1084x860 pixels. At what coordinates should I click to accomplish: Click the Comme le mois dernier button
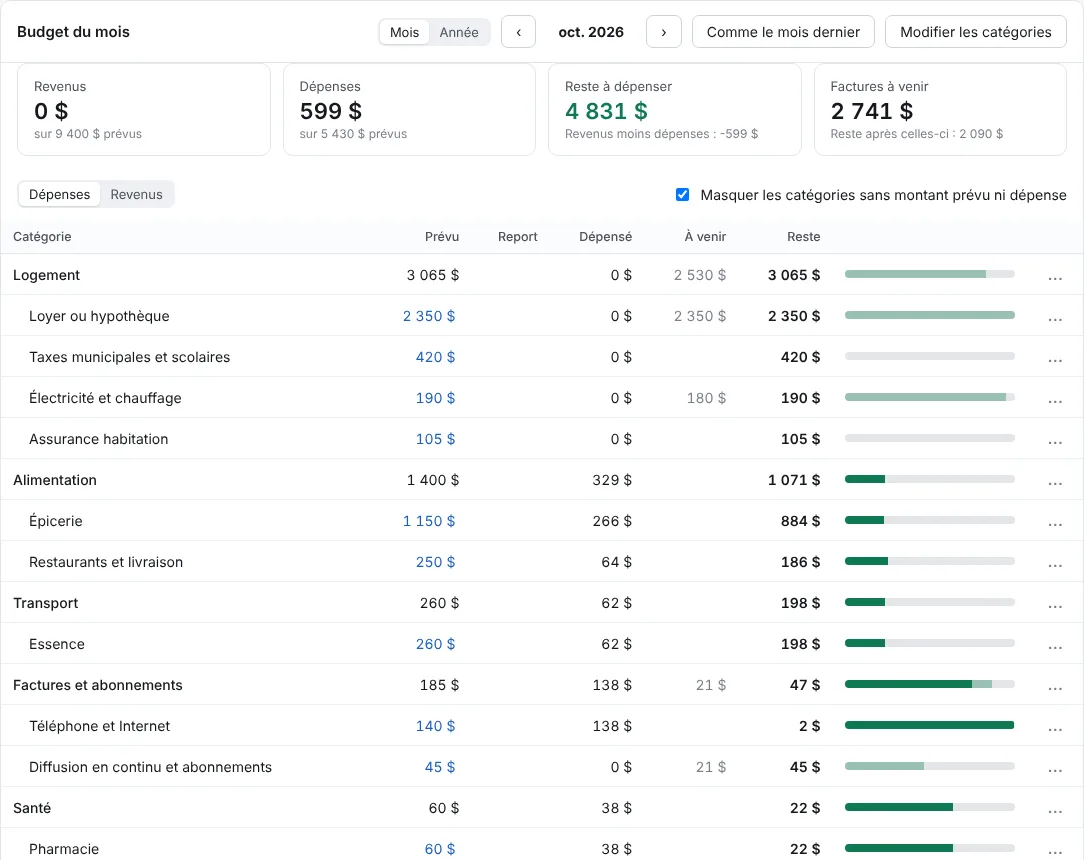coord(783,32)
